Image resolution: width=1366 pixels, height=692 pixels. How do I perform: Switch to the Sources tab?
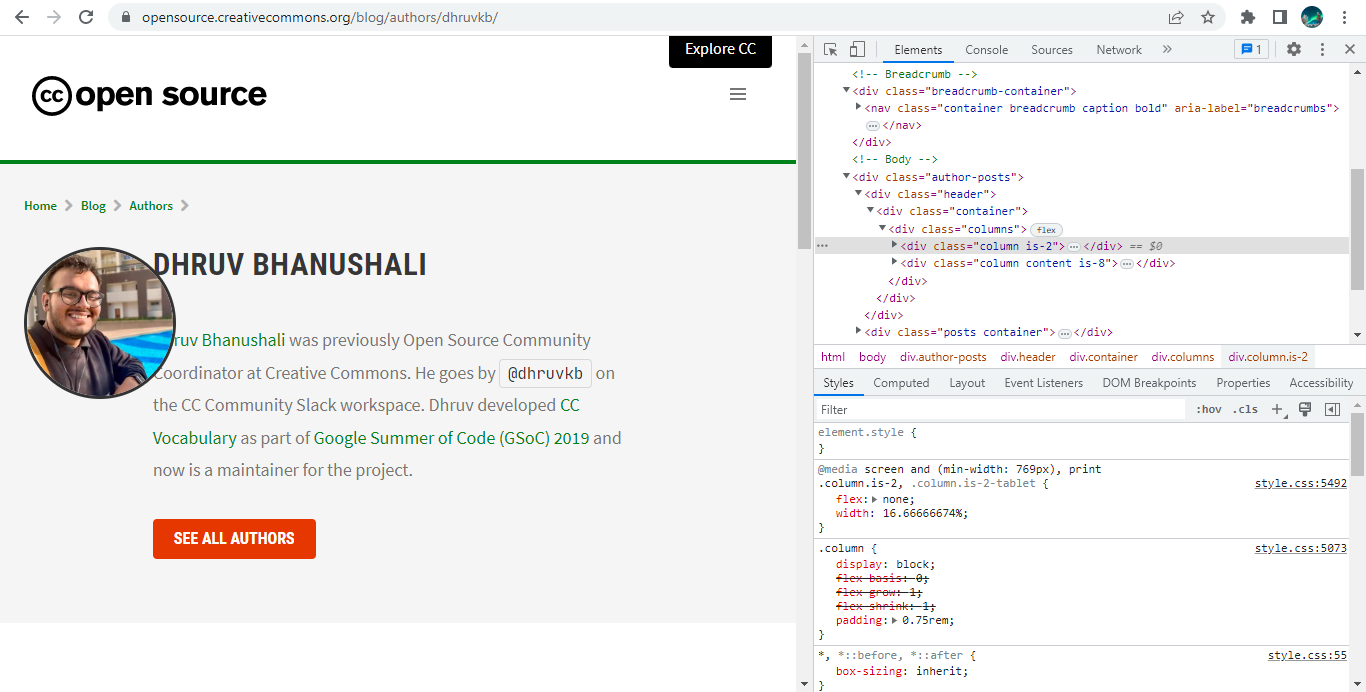pyautogui.click(x=1052, y=50)
